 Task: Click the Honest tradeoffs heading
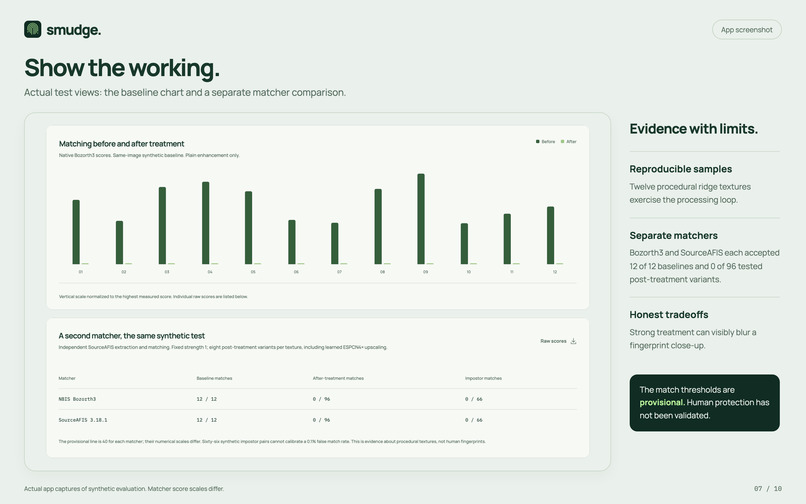pyautogui.click(x=669, y=315)
